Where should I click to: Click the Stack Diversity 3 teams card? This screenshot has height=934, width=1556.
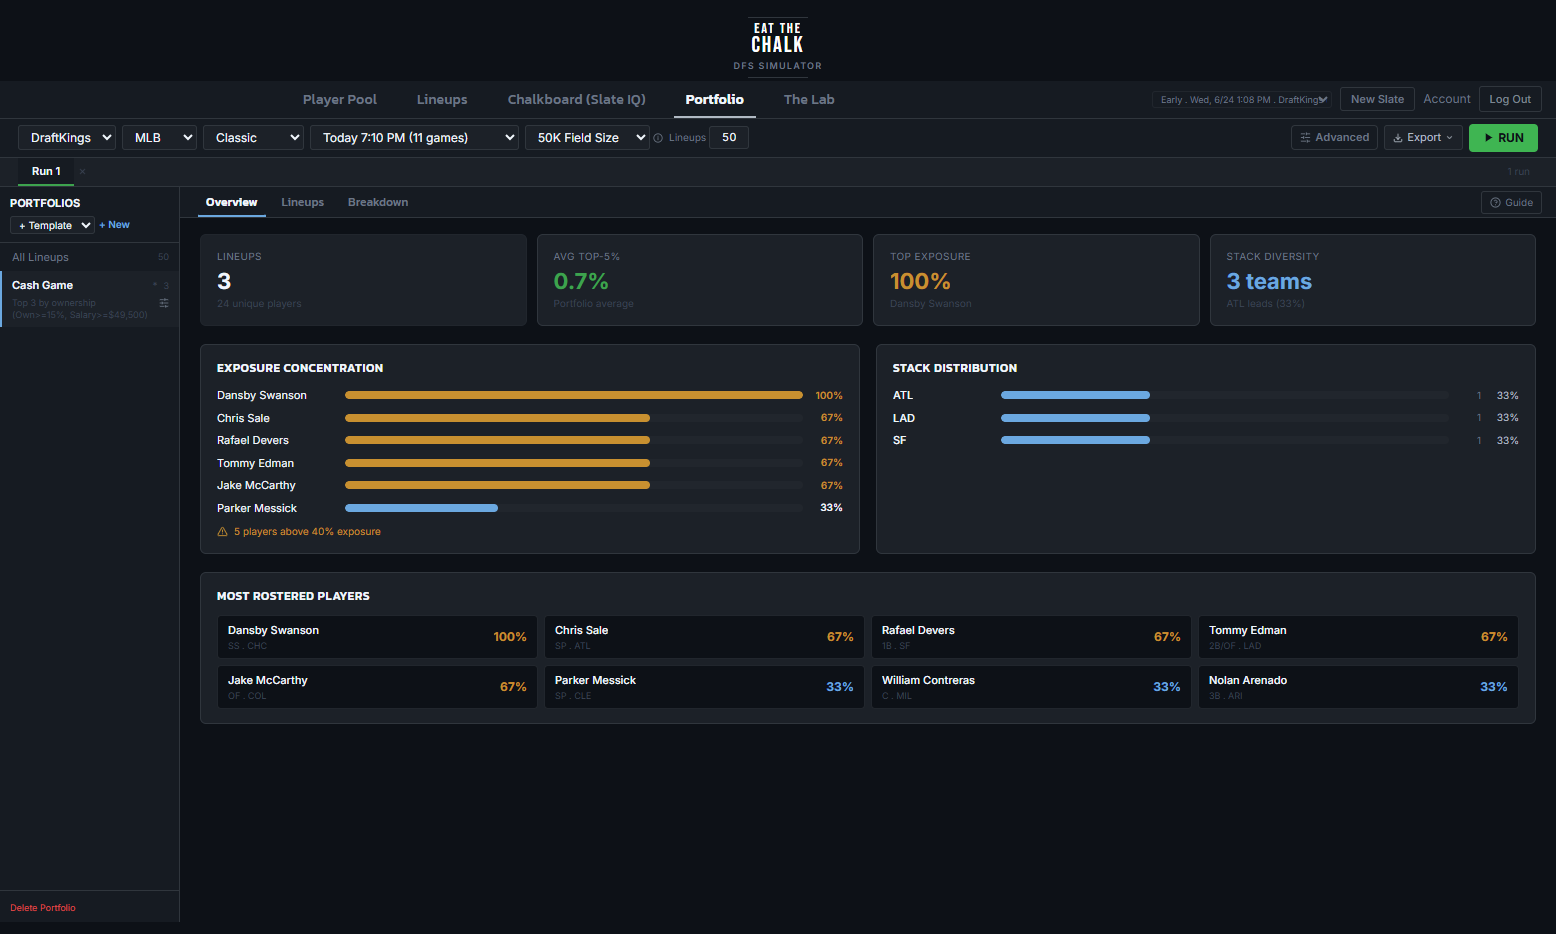tap(1373, 280)
